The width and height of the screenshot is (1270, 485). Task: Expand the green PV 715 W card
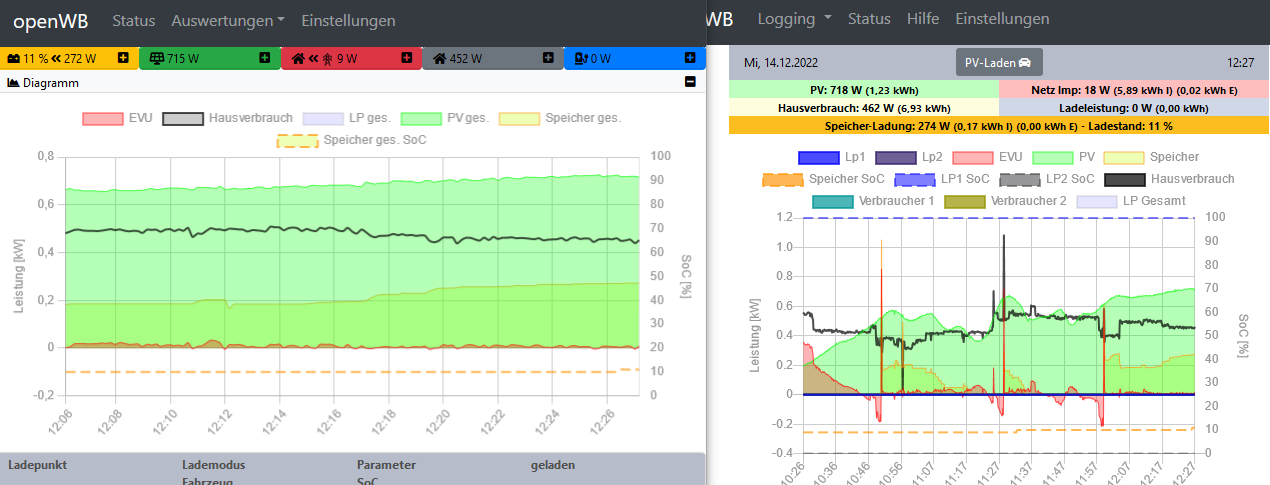click(265, 59)
